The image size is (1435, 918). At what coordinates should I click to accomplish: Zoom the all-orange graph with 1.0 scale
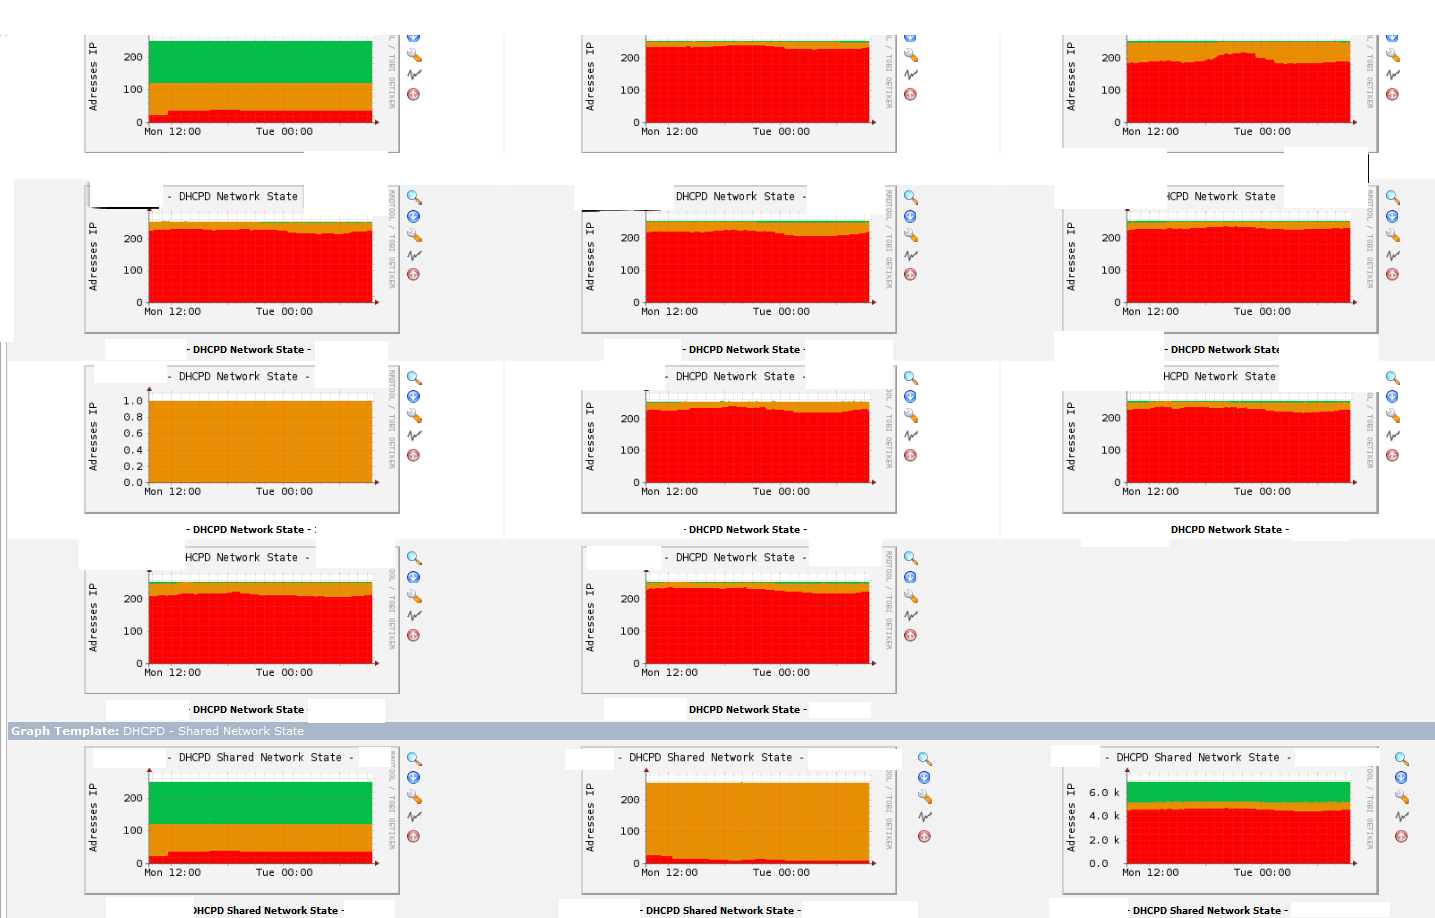[x=414, y=378]
